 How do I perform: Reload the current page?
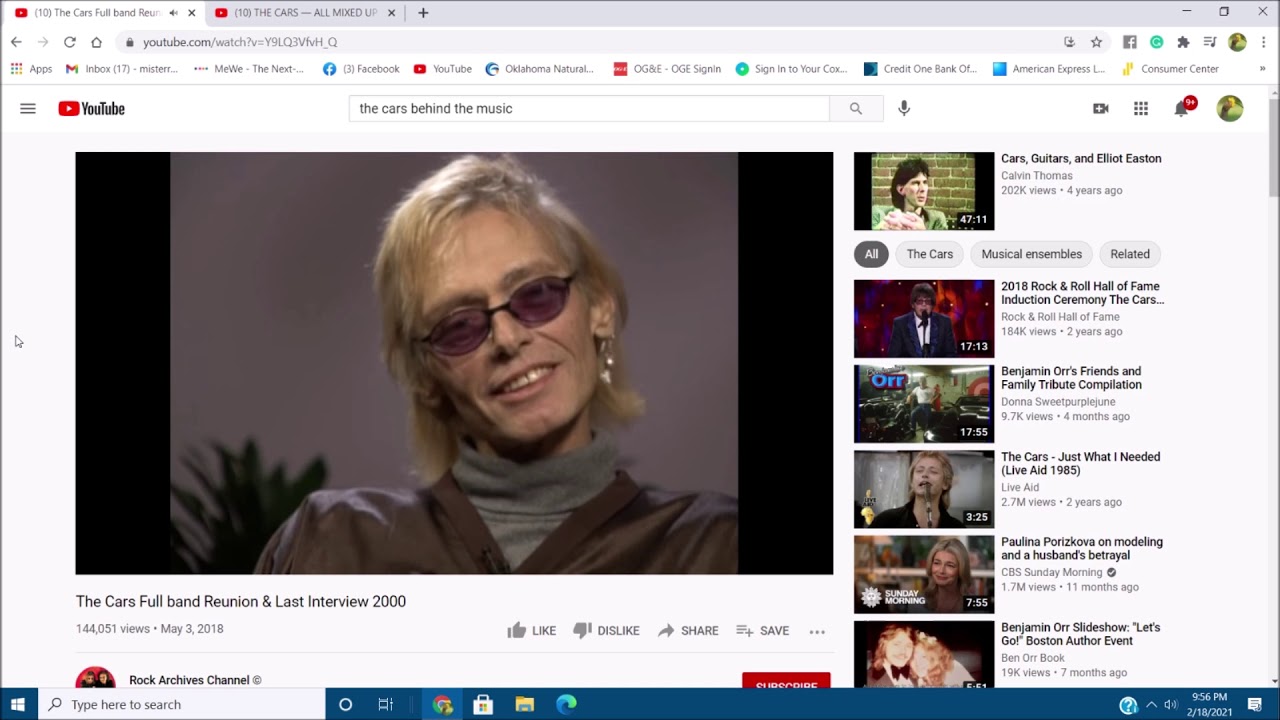pyautogui.click(x=69, y=42)
